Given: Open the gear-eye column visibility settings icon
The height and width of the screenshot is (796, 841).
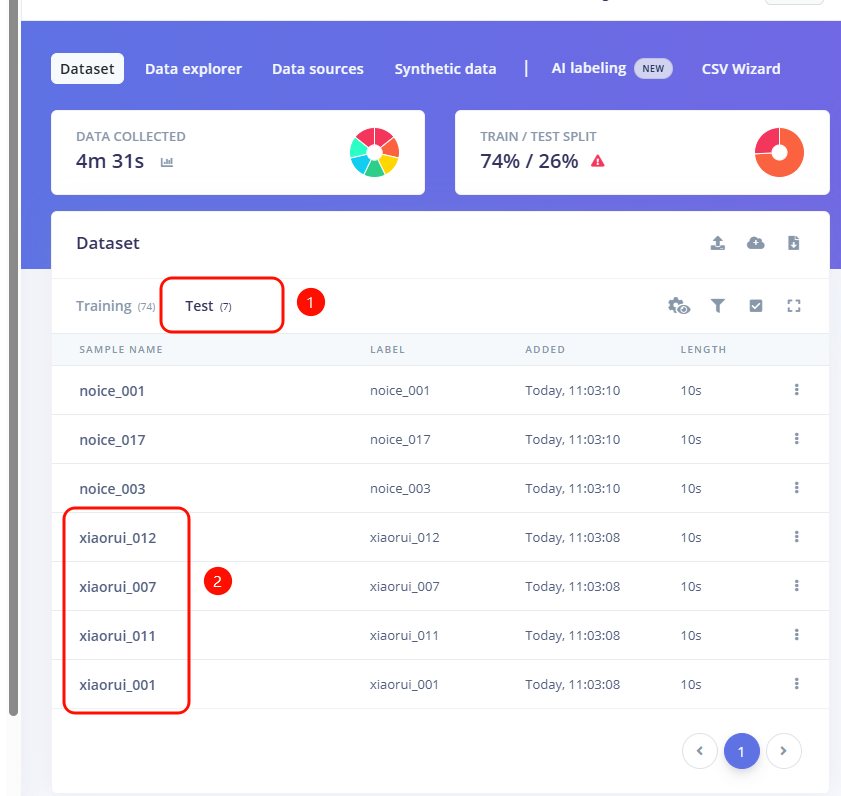Looking at the screenshot, I should point(679,306).
